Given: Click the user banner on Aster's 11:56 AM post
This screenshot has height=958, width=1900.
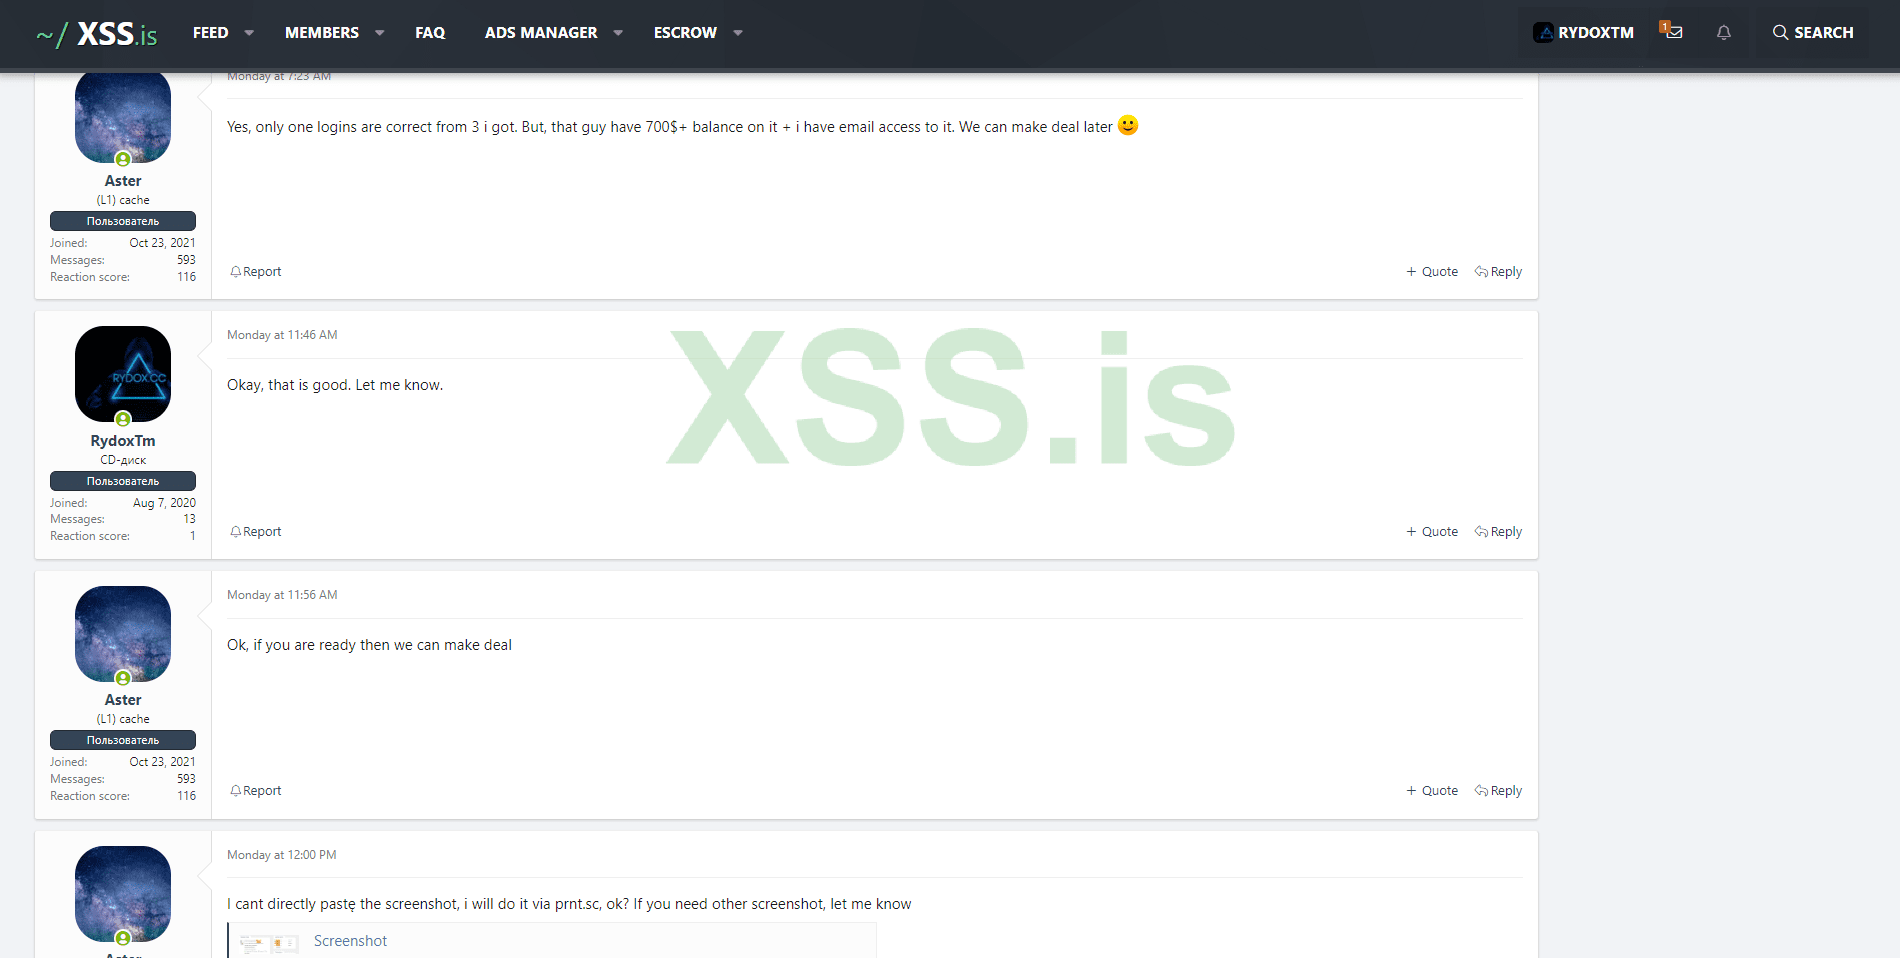Looking at the screenshot, I should [123, 740].
